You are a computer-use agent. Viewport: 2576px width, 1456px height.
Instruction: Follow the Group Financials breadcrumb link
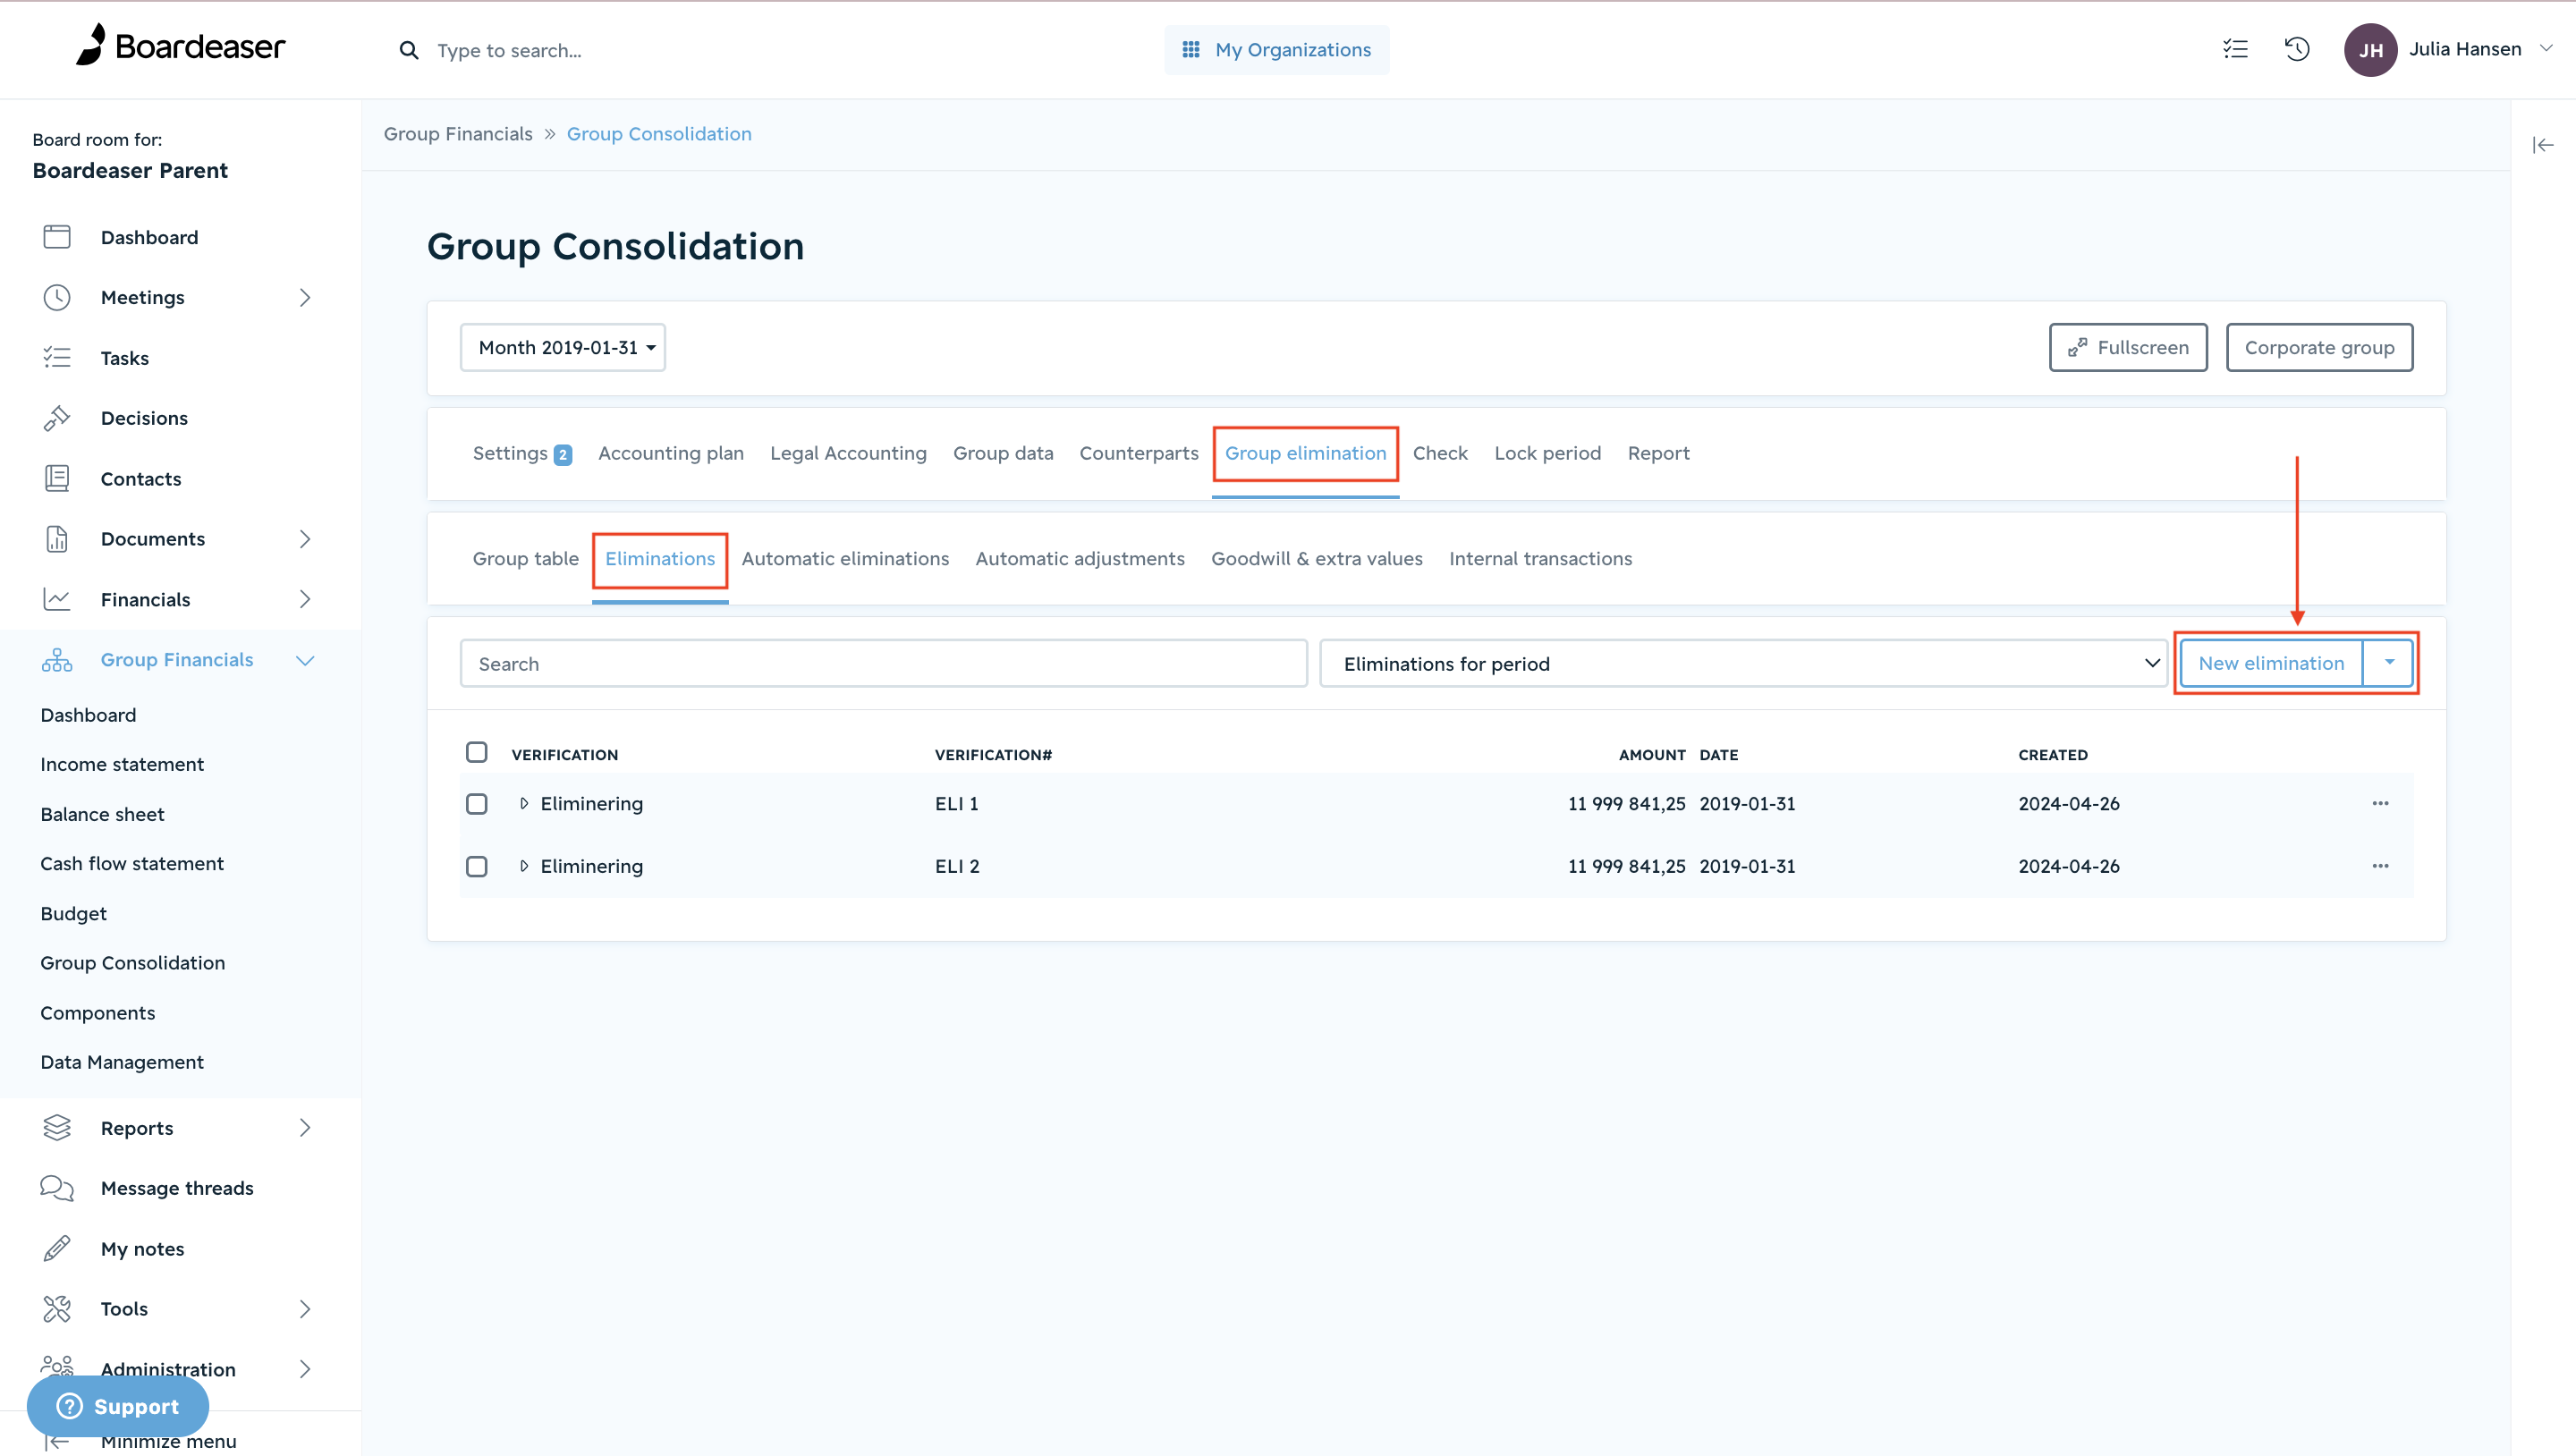point(458,134)
